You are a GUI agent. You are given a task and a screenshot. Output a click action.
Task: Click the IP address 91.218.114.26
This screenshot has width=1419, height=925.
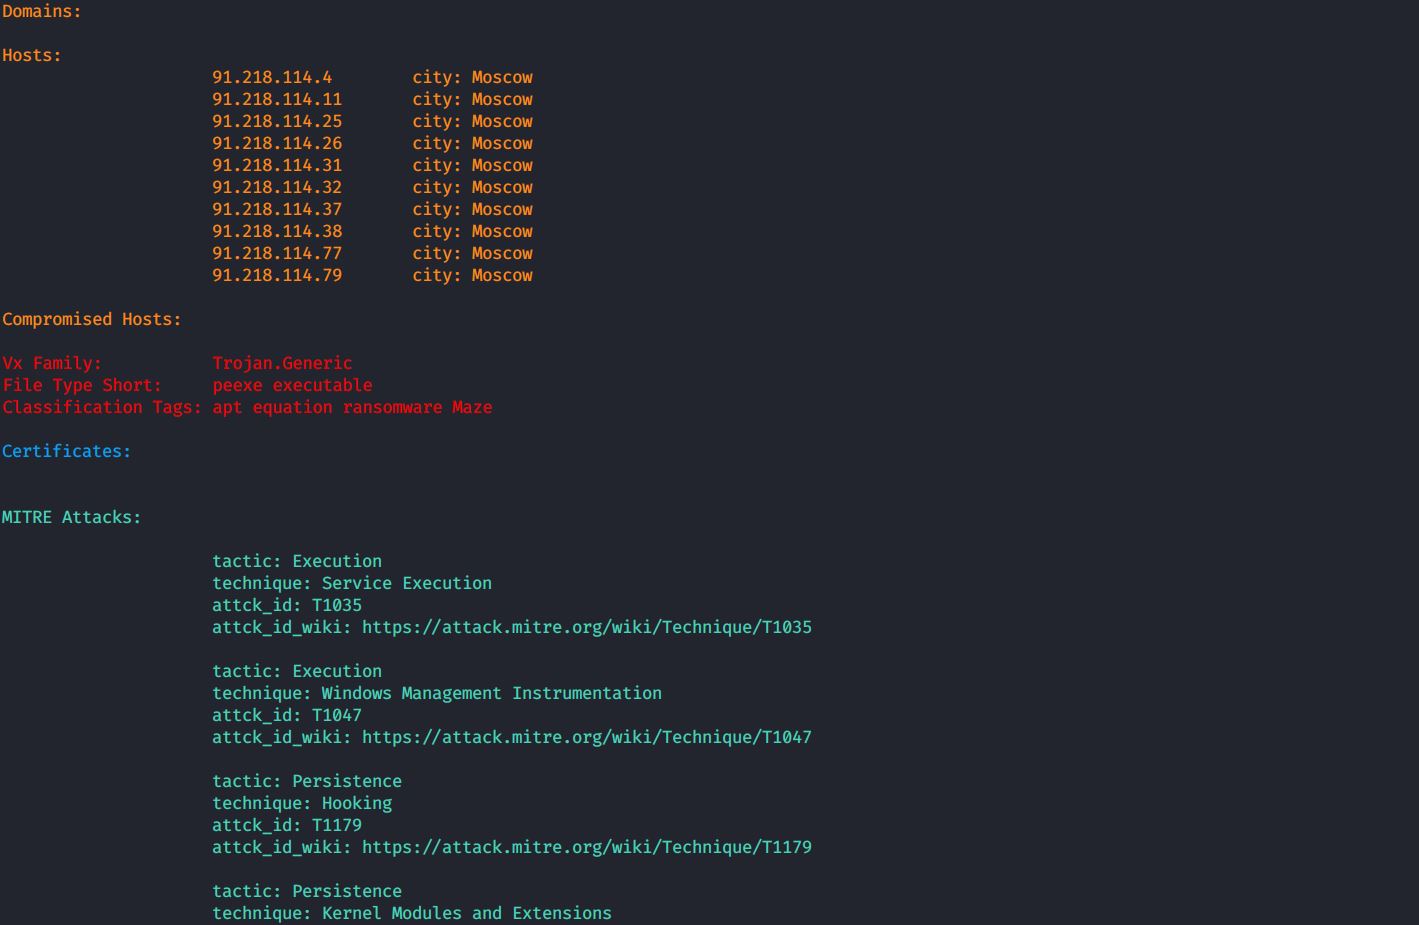[x=277, y=144]
